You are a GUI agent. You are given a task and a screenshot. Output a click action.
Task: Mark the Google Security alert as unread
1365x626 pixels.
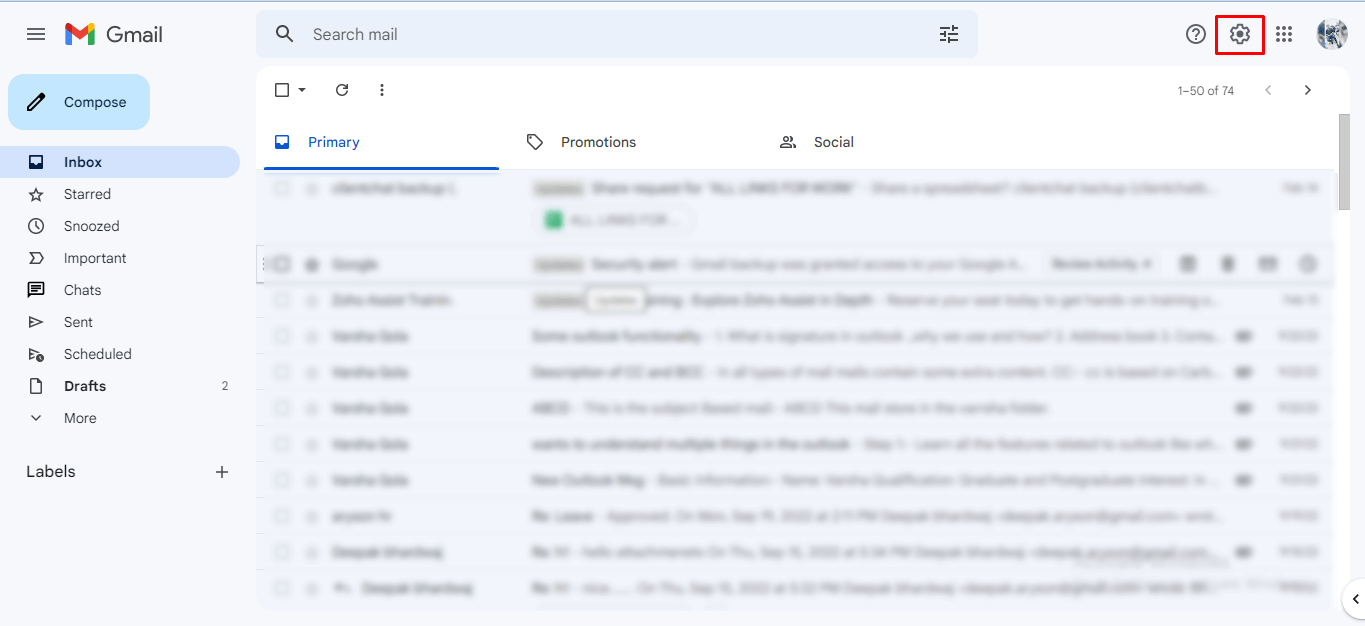point(1268,264)
